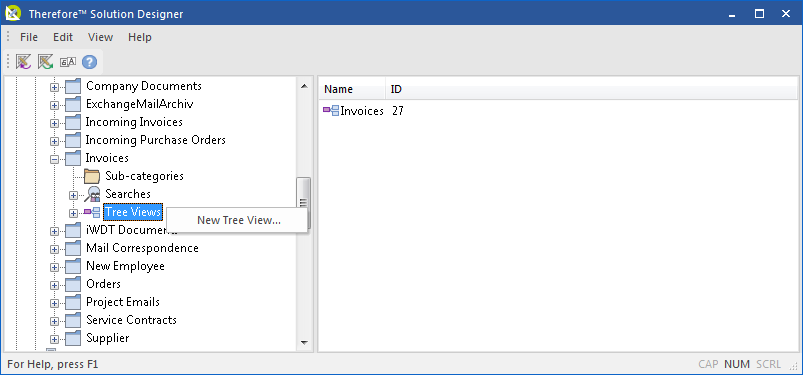Select the Sub-categories label

tap(144, 176)
